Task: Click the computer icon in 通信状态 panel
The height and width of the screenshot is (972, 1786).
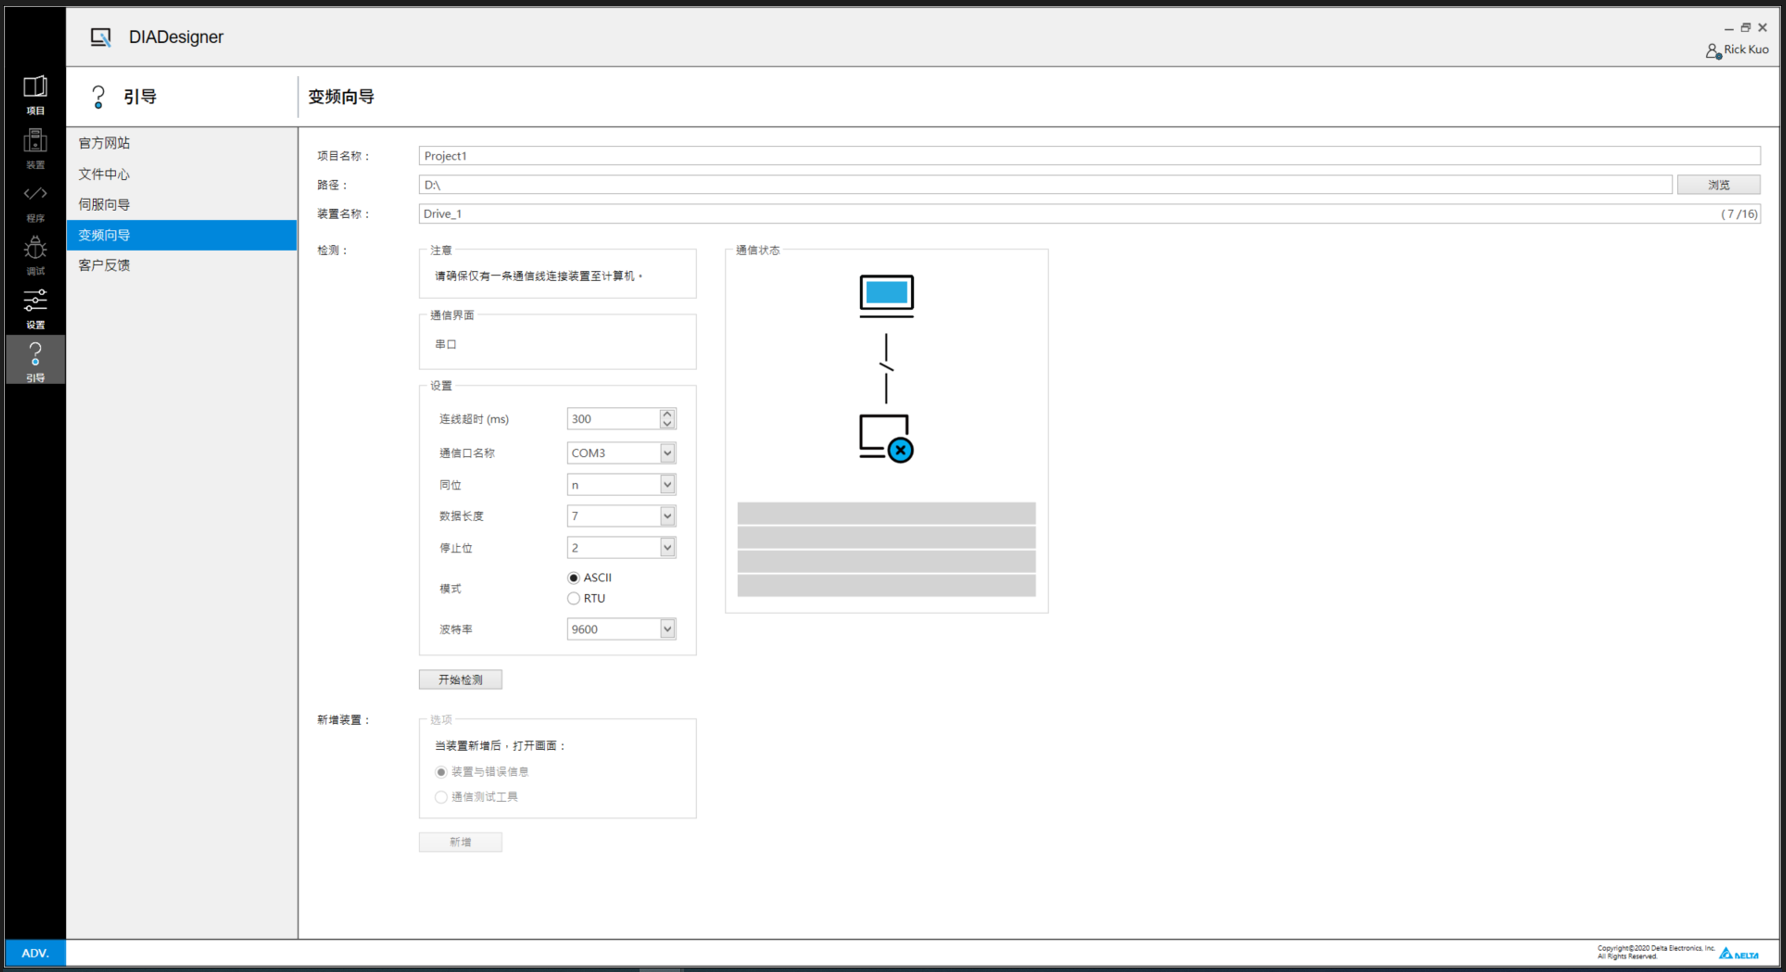Action: [x=886, y=296]
